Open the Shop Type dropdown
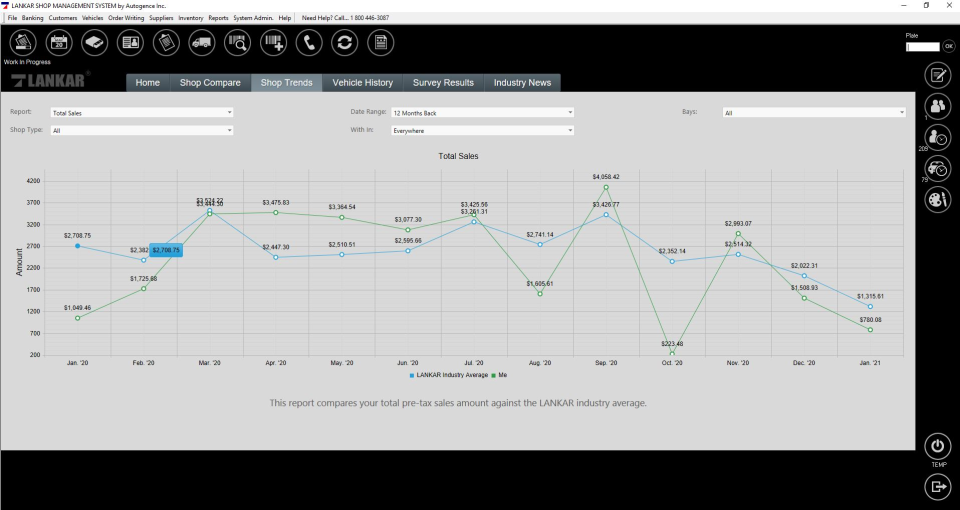The height and width of the screenshot is (510, 960). (141, 130)
